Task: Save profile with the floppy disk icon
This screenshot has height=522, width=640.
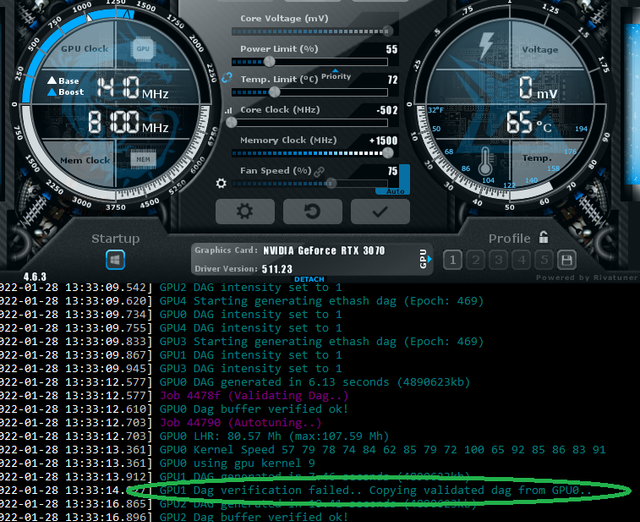Action: pyautogui.click(x=567, y=260)
